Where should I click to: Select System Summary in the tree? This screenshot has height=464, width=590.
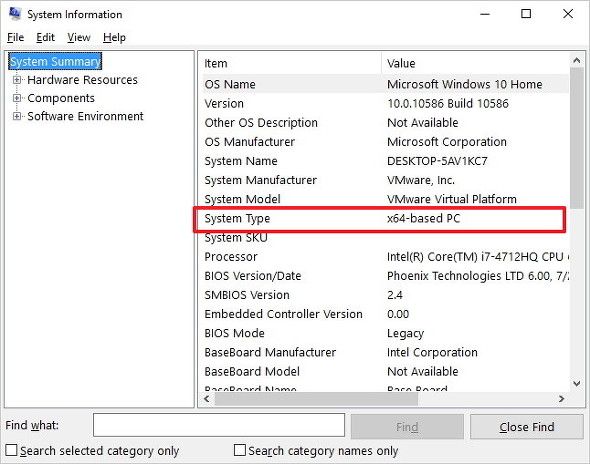pyautogui.click(x=55, y=61)
